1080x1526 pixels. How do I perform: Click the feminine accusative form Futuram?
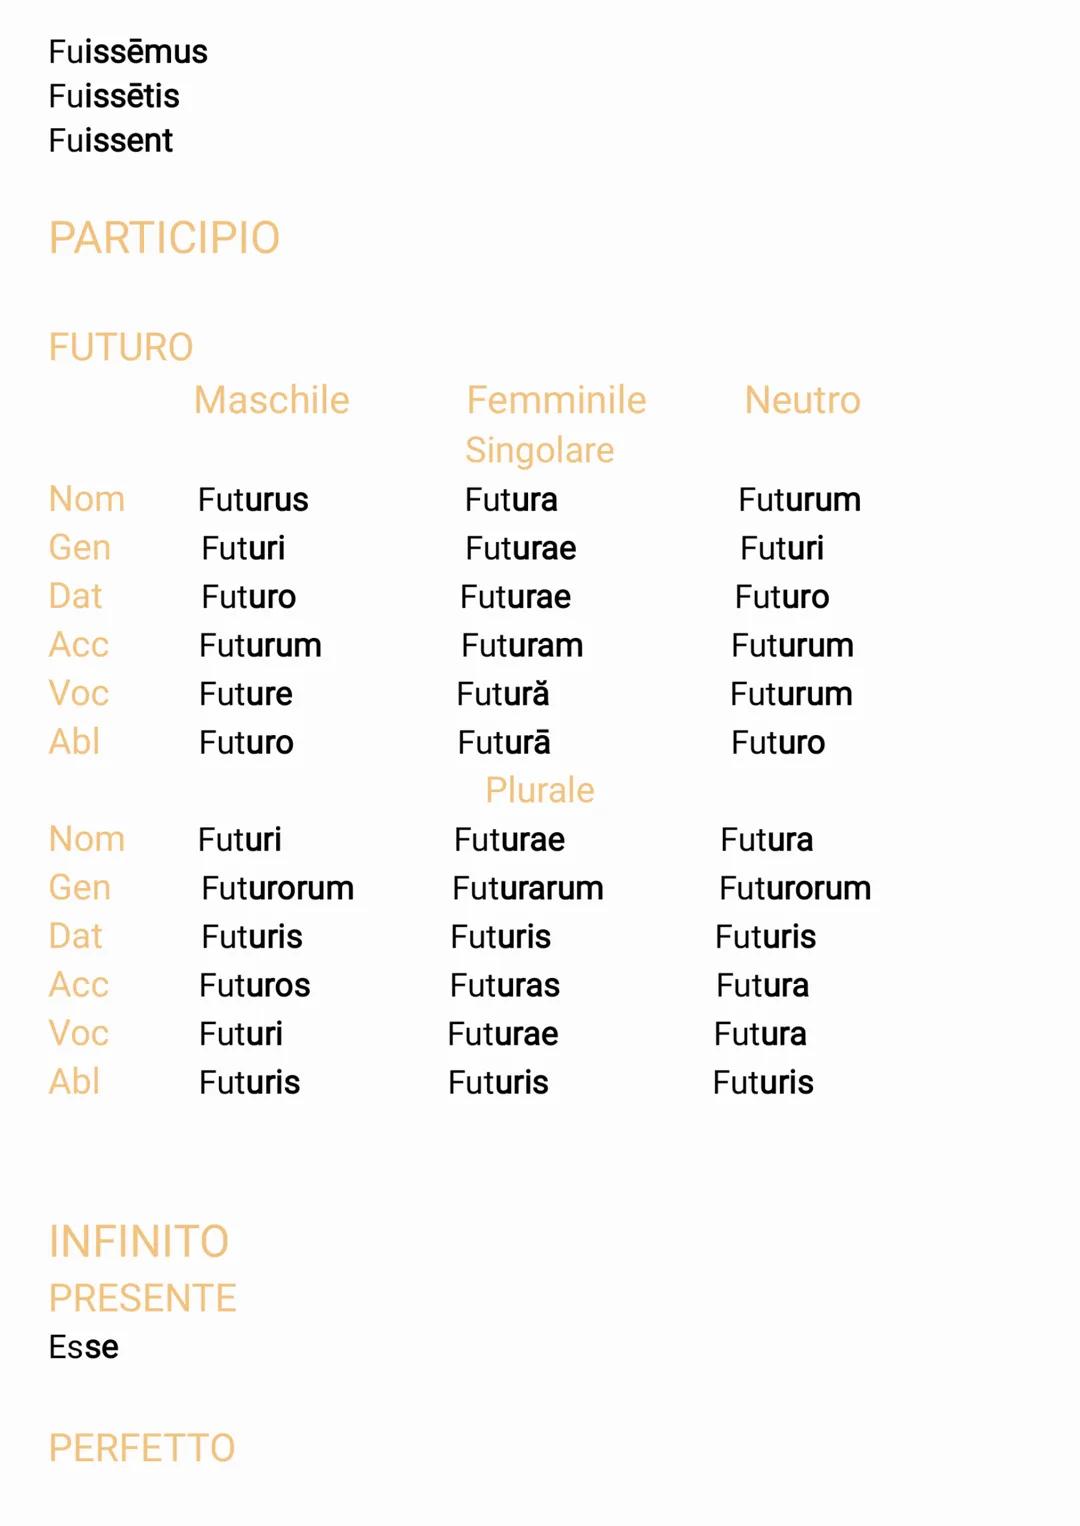(522, 645)
